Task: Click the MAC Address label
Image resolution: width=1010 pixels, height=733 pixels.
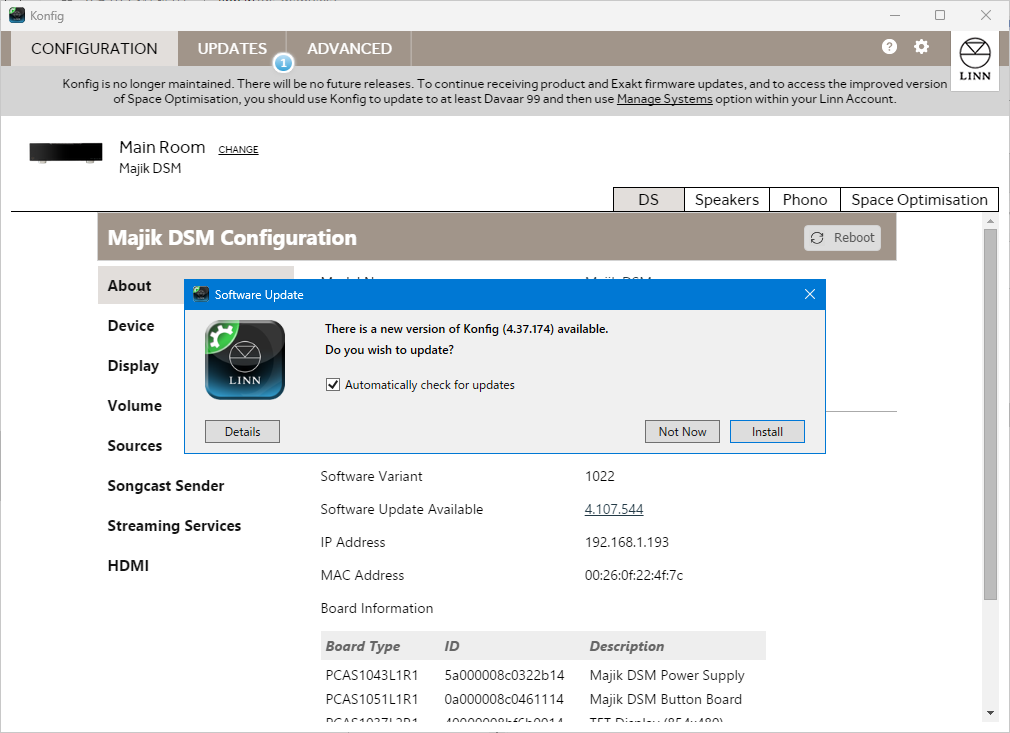Action: pyautogui.click(x=362, y=575)
